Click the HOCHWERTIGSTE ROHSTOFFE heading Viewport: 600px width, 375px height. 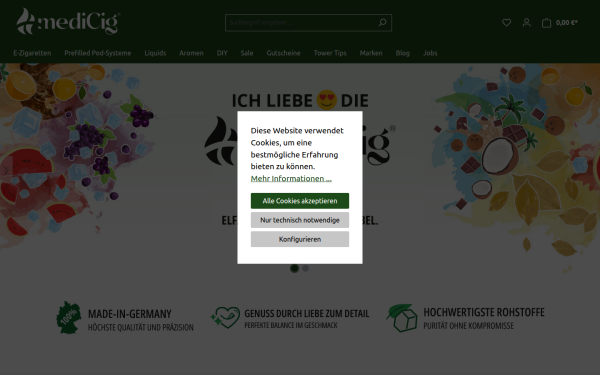[484, 312]
